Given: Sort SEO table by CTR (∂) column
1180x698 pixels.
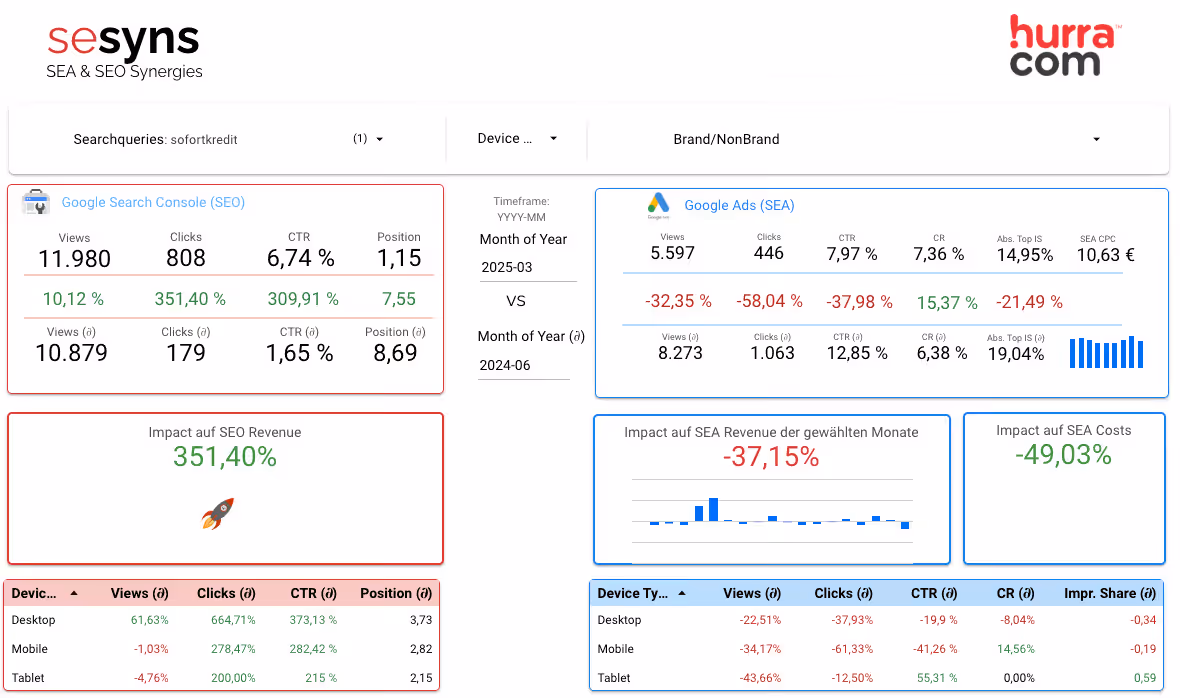Looking at the screenshot, I should tap(313, 593).
